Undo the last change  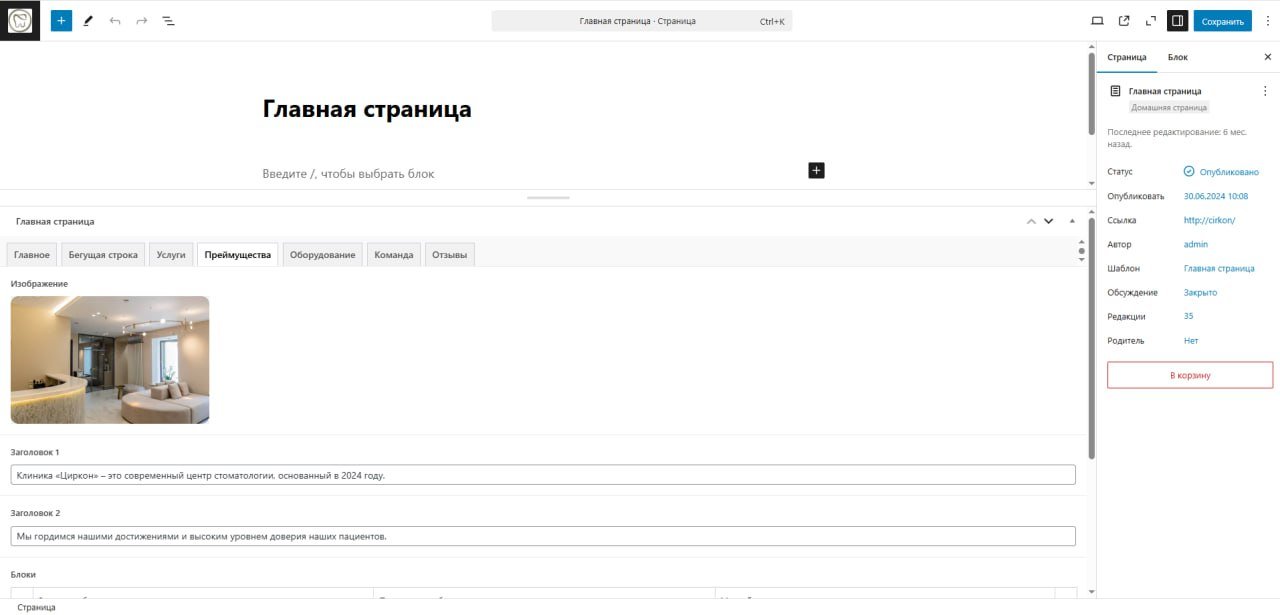click(x=115, y=20)
